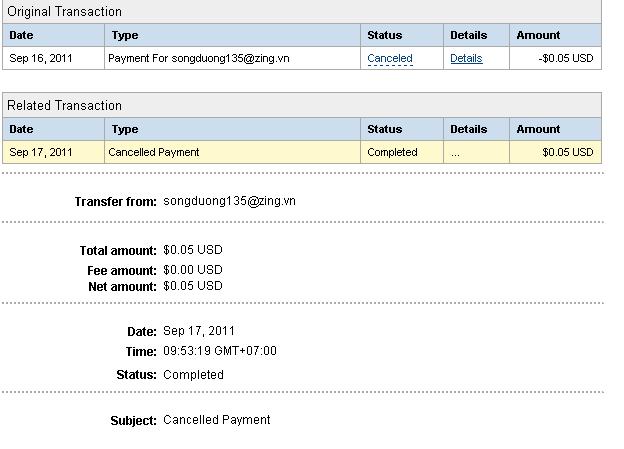Select the Subject value Cancelled Payment
Image resolution: width=624 pixels, height=449 pixels.
(x=217, y=420)
